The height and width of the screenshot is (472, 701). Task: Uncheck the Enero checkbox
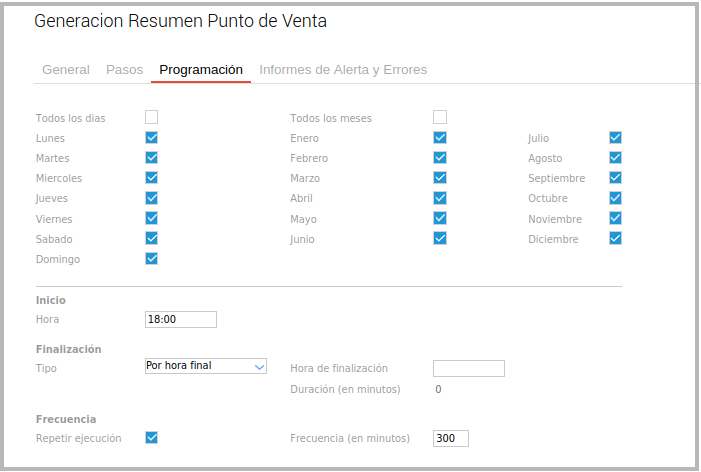click(440, 138)
